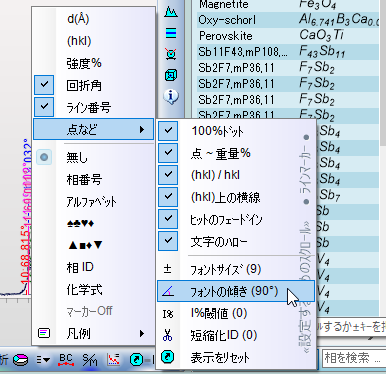Toggle (hkl)上の横線 option

(236, 197)
